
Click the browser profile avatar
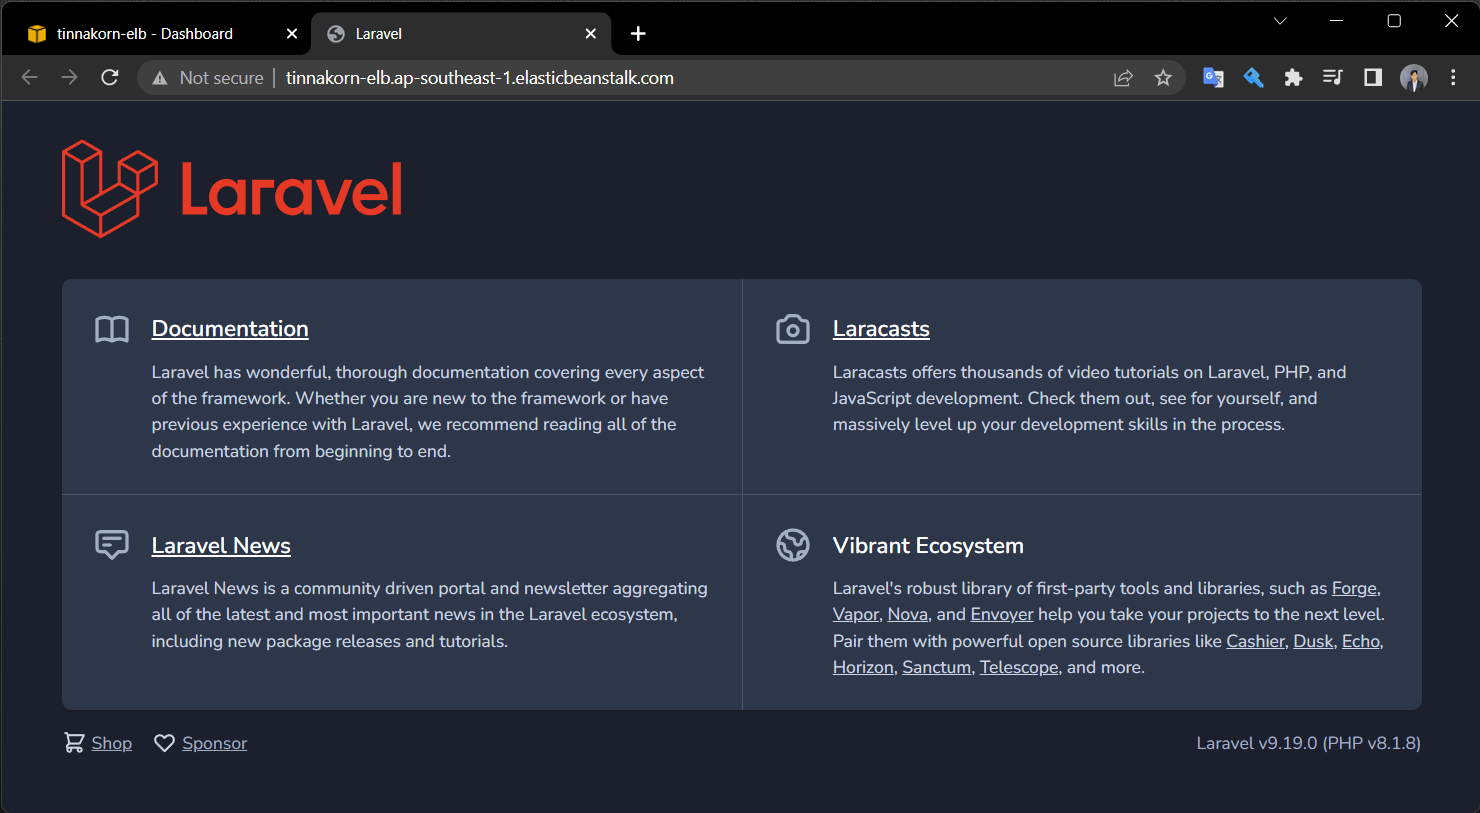tap(1413, 77)
